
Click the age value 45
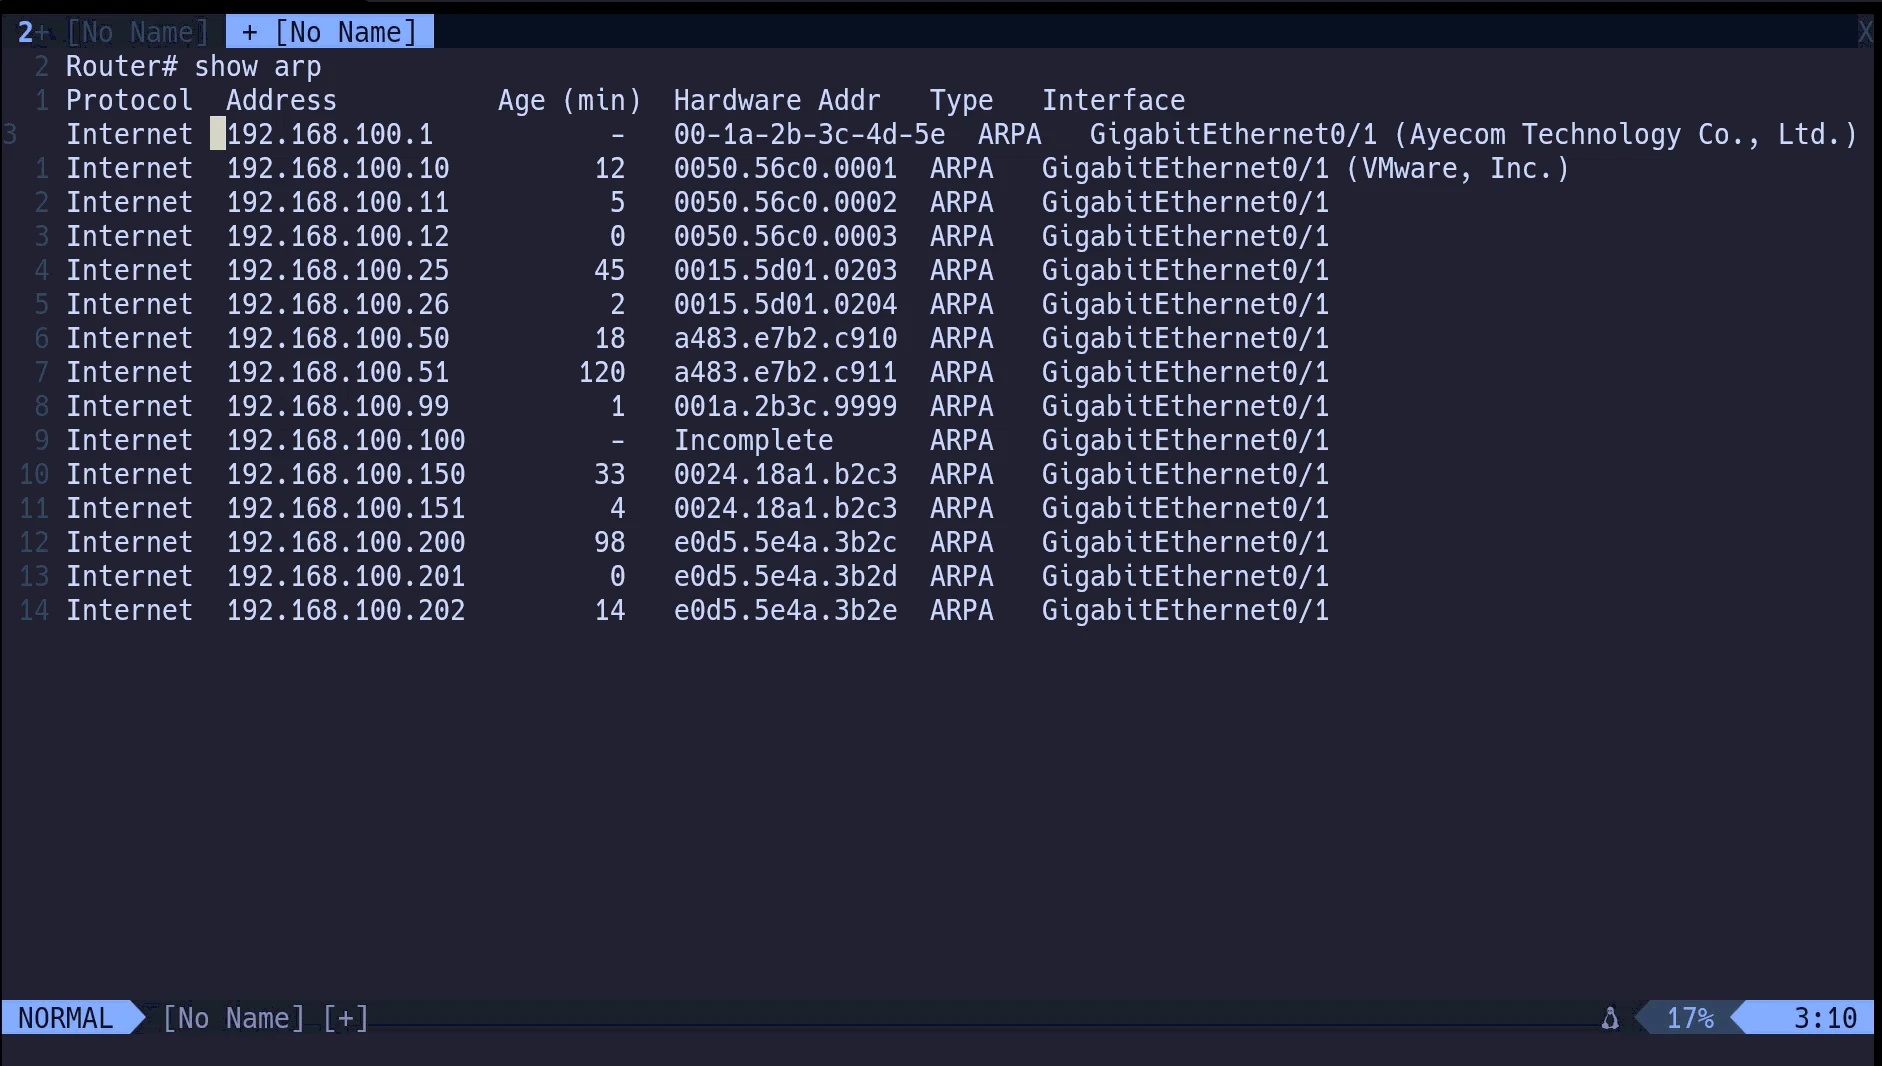pos(610,271)
